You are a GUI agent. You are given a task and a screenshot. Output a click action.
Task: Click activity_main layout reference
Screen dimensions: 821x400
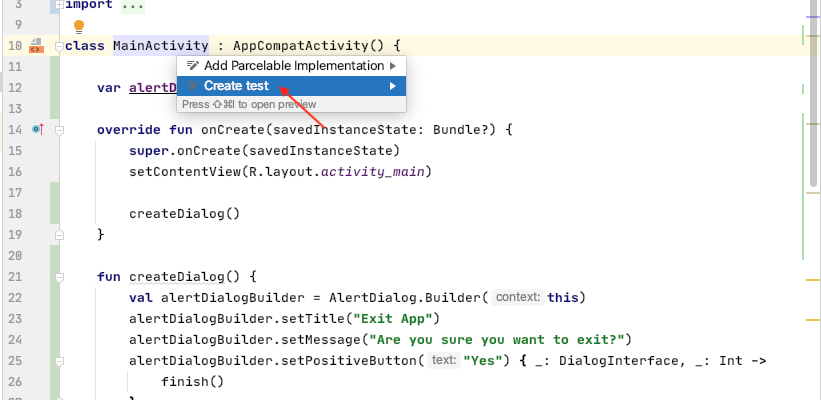tap(373, 172)
